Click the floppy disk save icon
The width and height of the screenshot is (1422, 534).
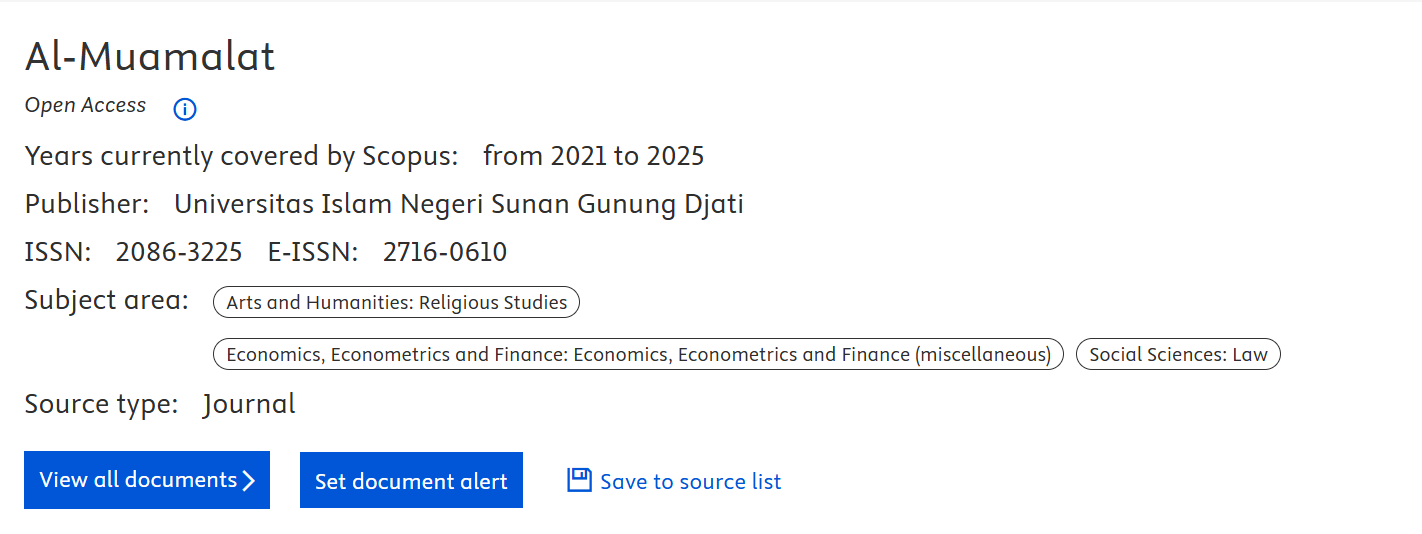click(579, 481)
